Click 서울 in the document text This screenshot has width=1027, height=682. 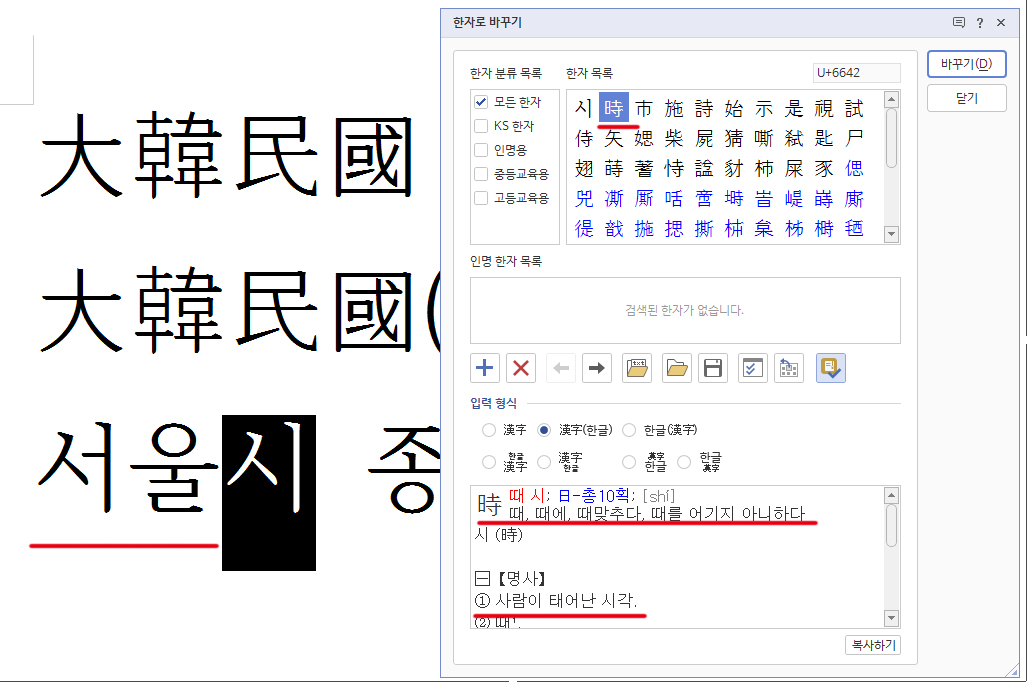coord(128,468)
